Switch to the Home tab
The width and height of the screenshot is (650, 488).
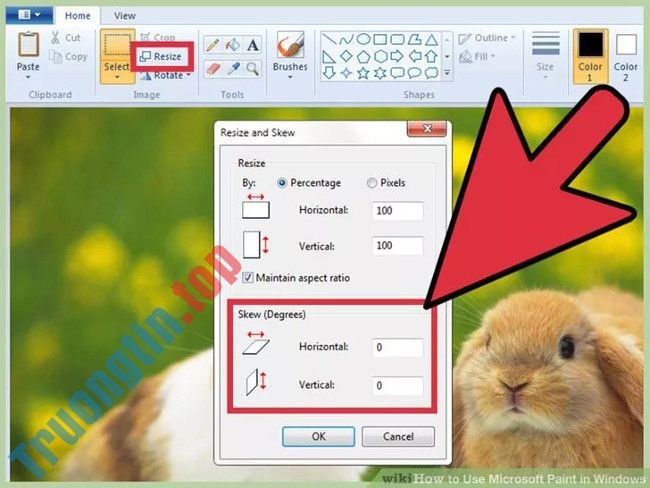pos(78,16)
